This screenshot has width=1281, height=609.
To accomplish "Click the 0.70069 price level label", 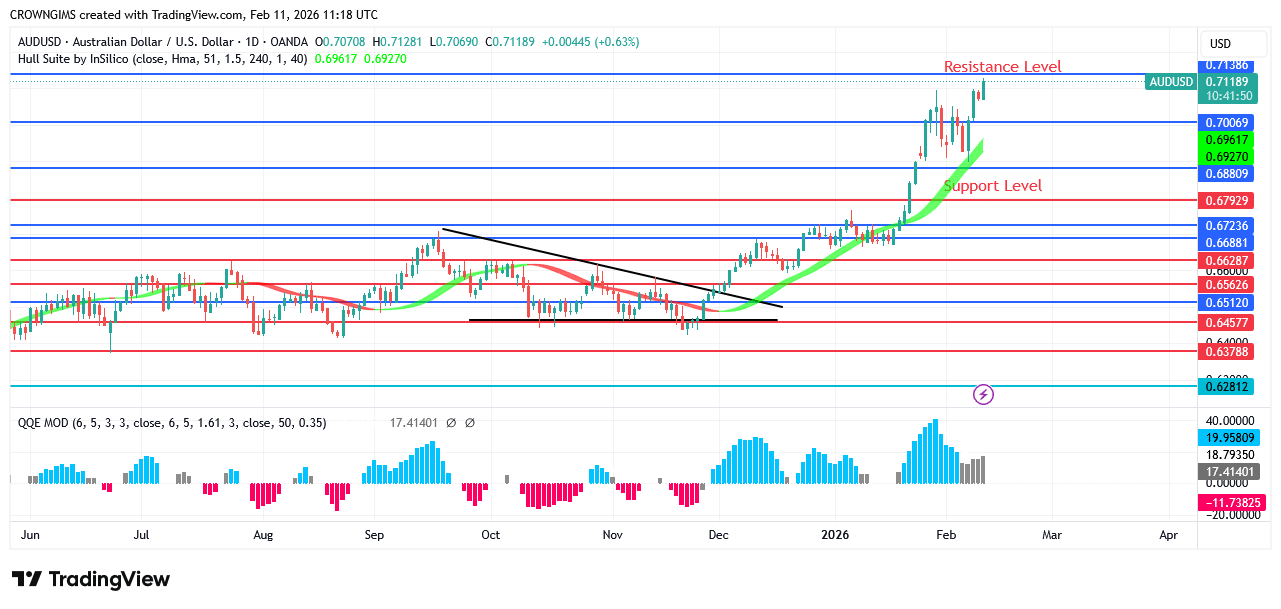I will [1226, 122].
